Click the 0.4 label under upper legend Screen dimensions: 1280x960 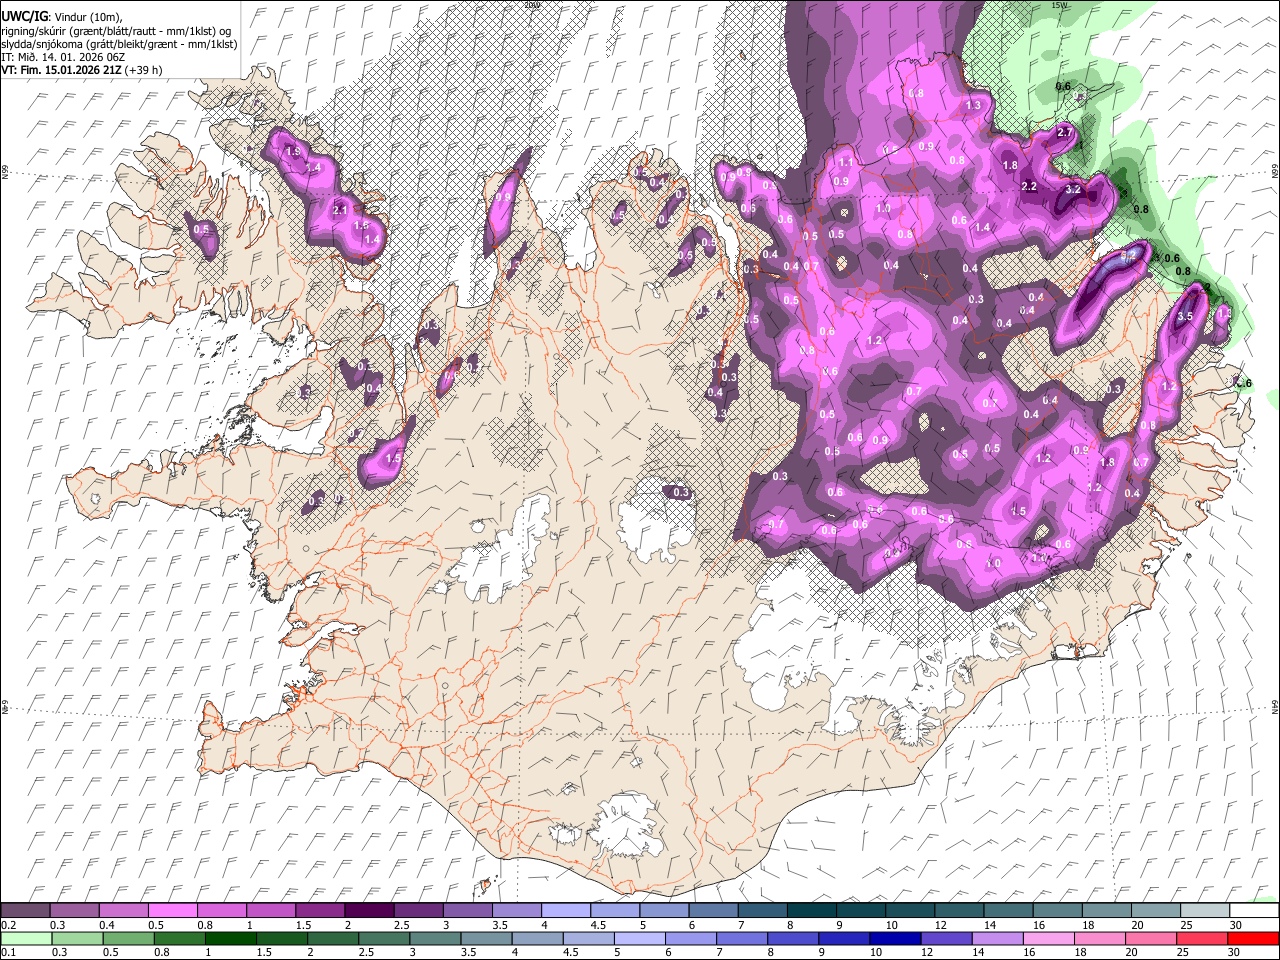click(x=107, y=925)
